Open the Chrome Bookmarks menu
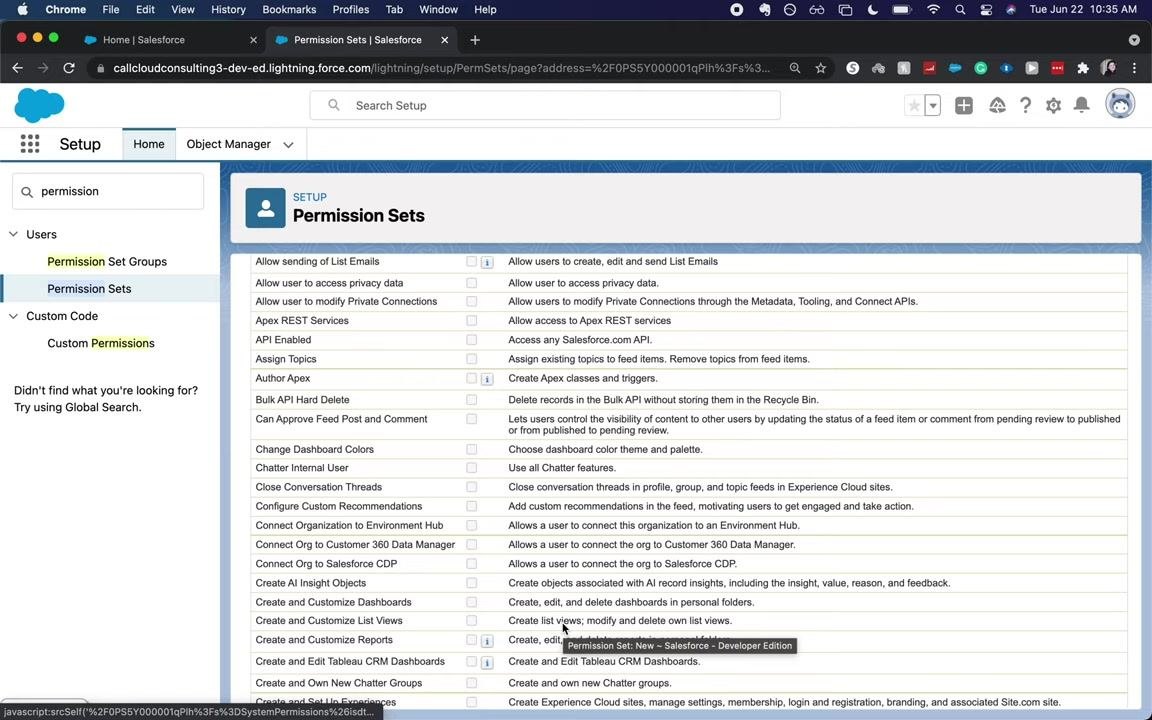This screenshot has width=1152, height=720. (x=289, y=10)
